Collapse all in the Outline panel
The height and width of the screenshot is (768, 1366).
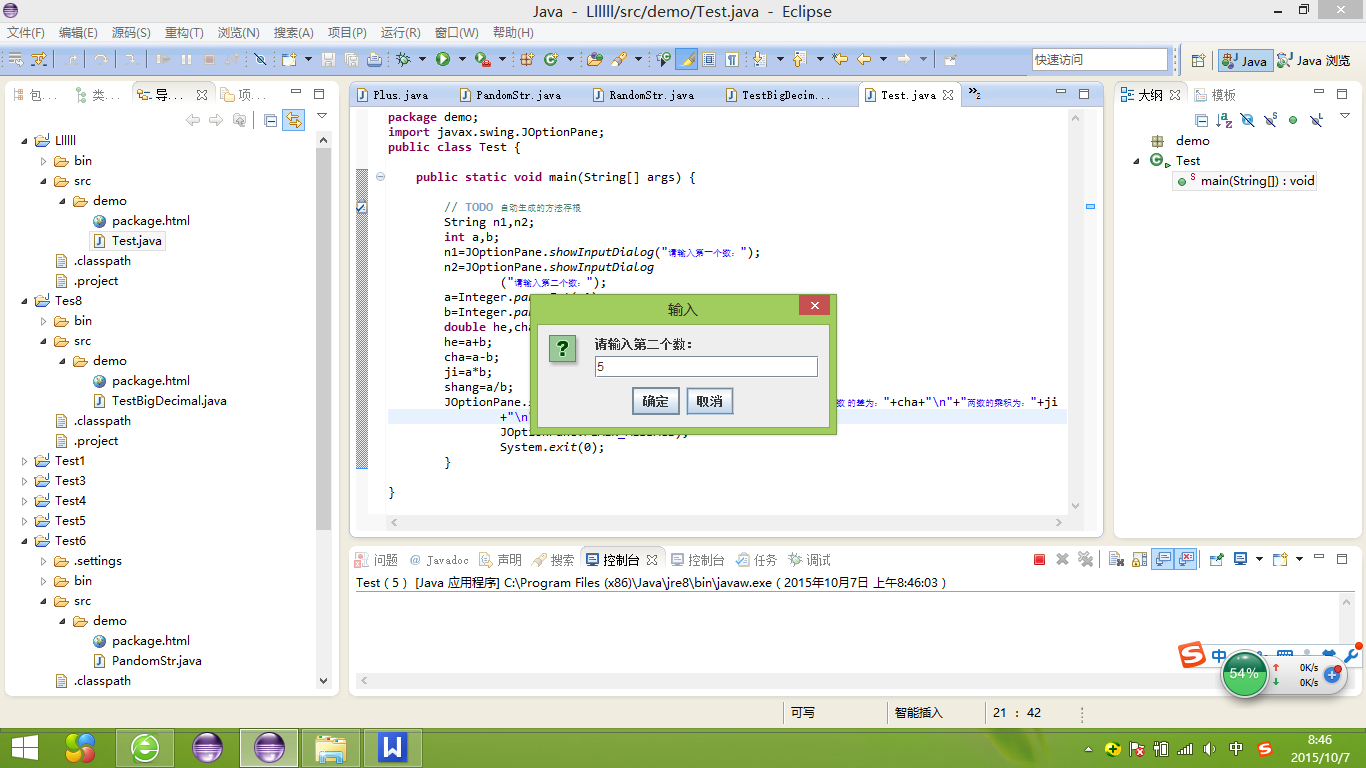1201,120
